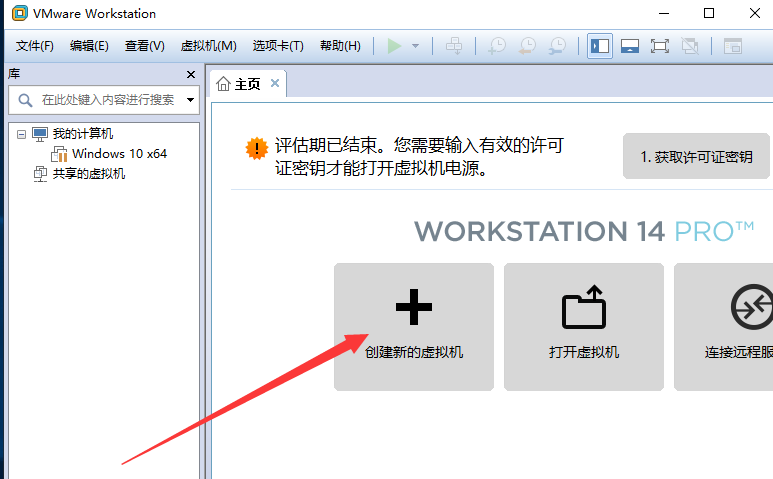Click the 获取许可证密钥 button
The width and height of the screenshot is (773, 479).
[x=696, y=157]
